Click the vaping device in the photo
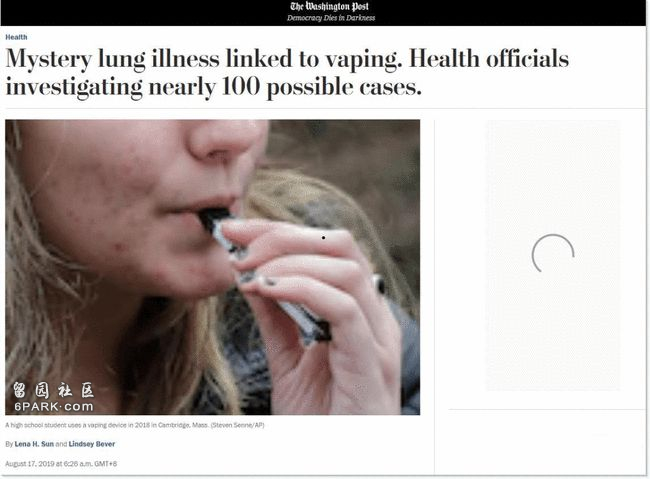This screenshot has height=479, width=650. point(265,276)
